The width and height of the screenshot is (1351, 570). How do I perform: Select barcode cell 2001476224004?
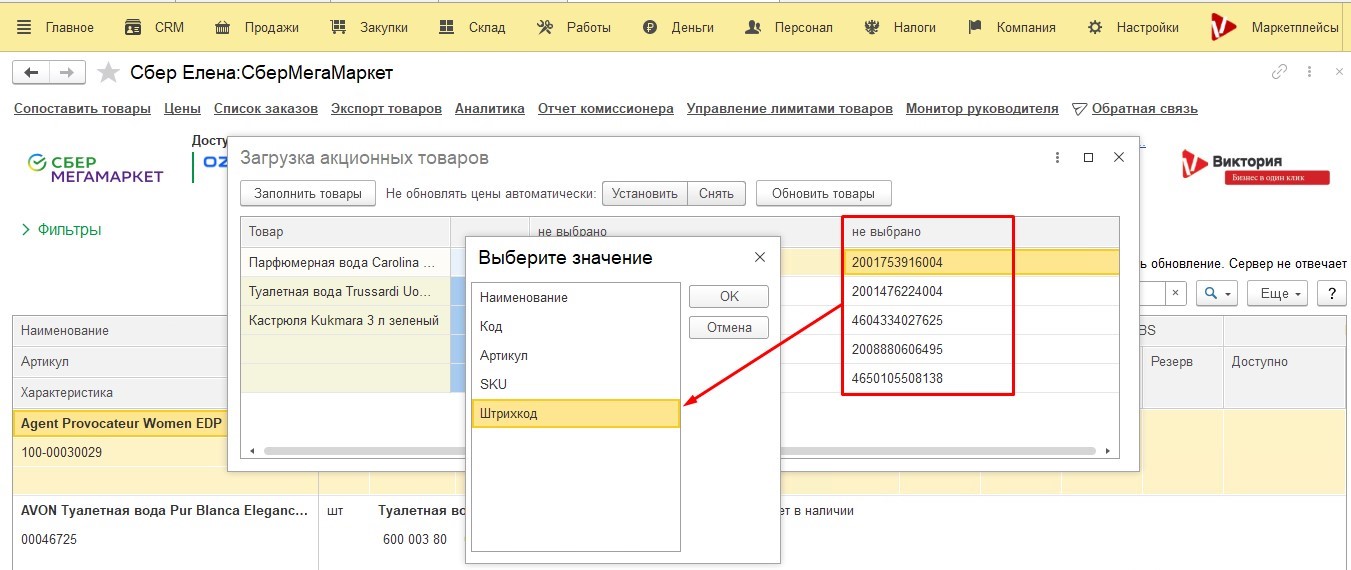point(981,291)
